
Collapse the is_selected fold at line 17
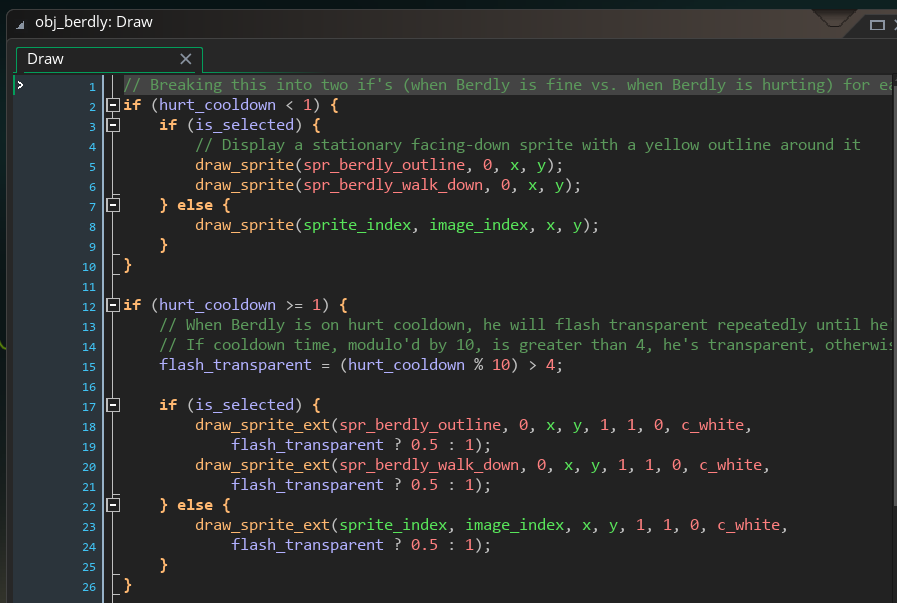[x=113, y=405]
